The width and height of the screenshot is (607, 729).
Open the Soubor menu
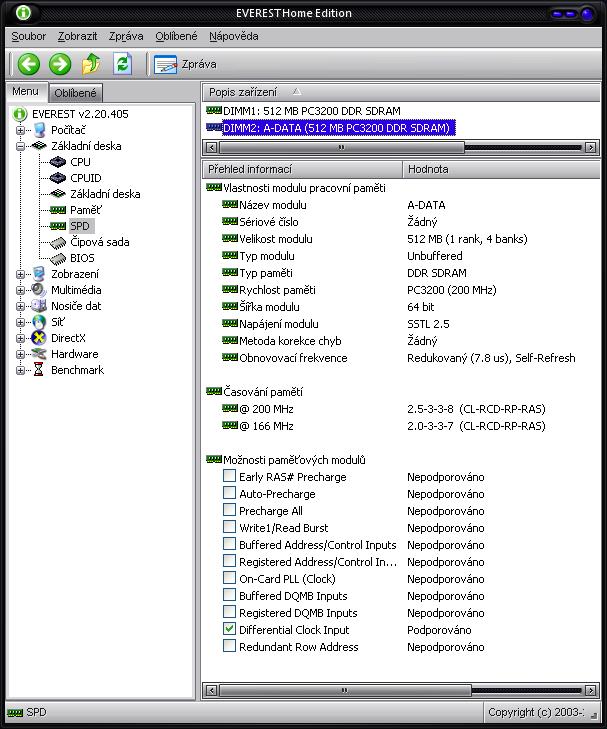point(29,36)
